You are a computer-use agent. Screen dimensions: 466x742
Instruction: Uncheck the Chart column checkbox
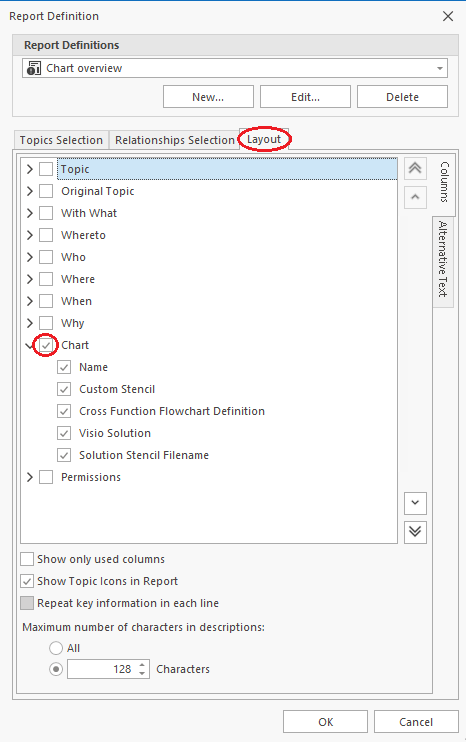[46, 345]
